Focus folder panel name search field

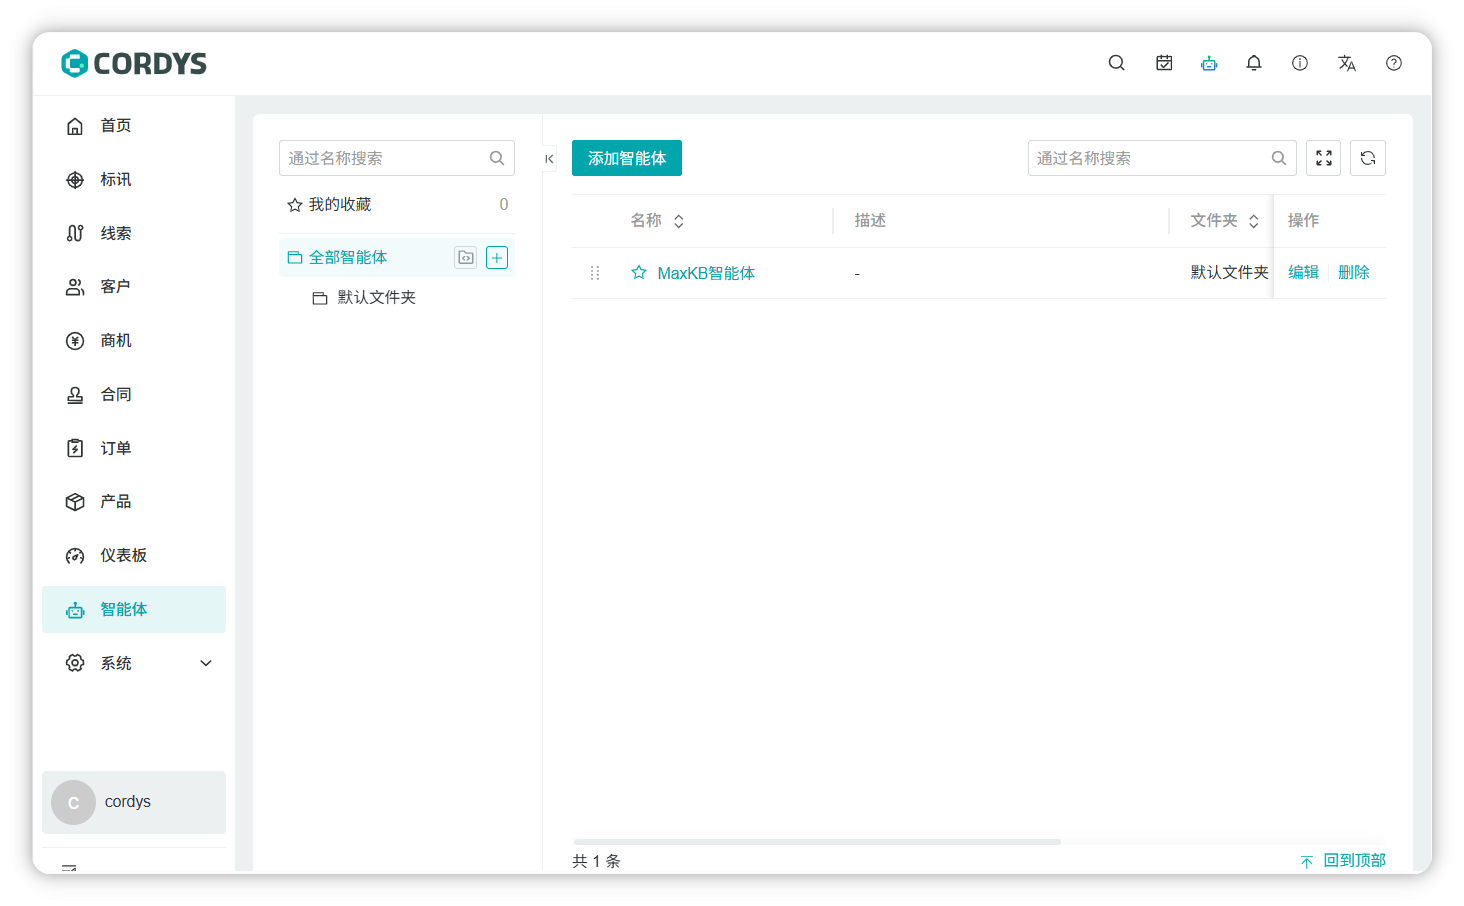(x=397, y=158)
